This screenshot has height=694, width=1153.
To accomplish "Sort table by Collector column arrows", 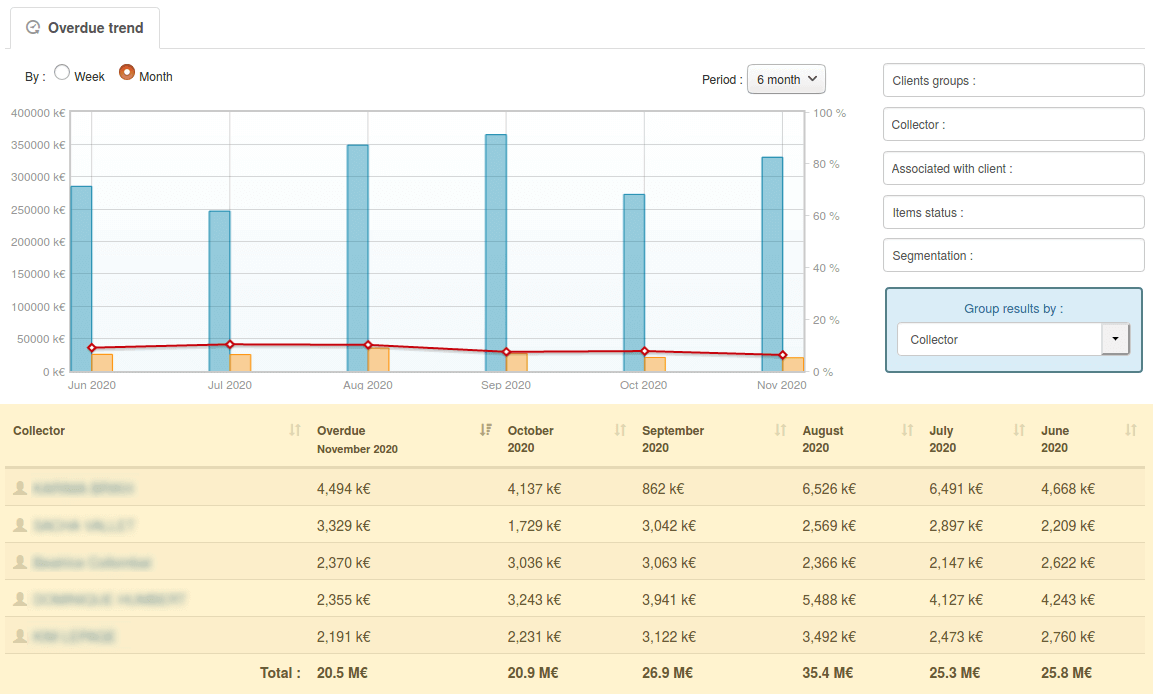I will click(294, 430).
